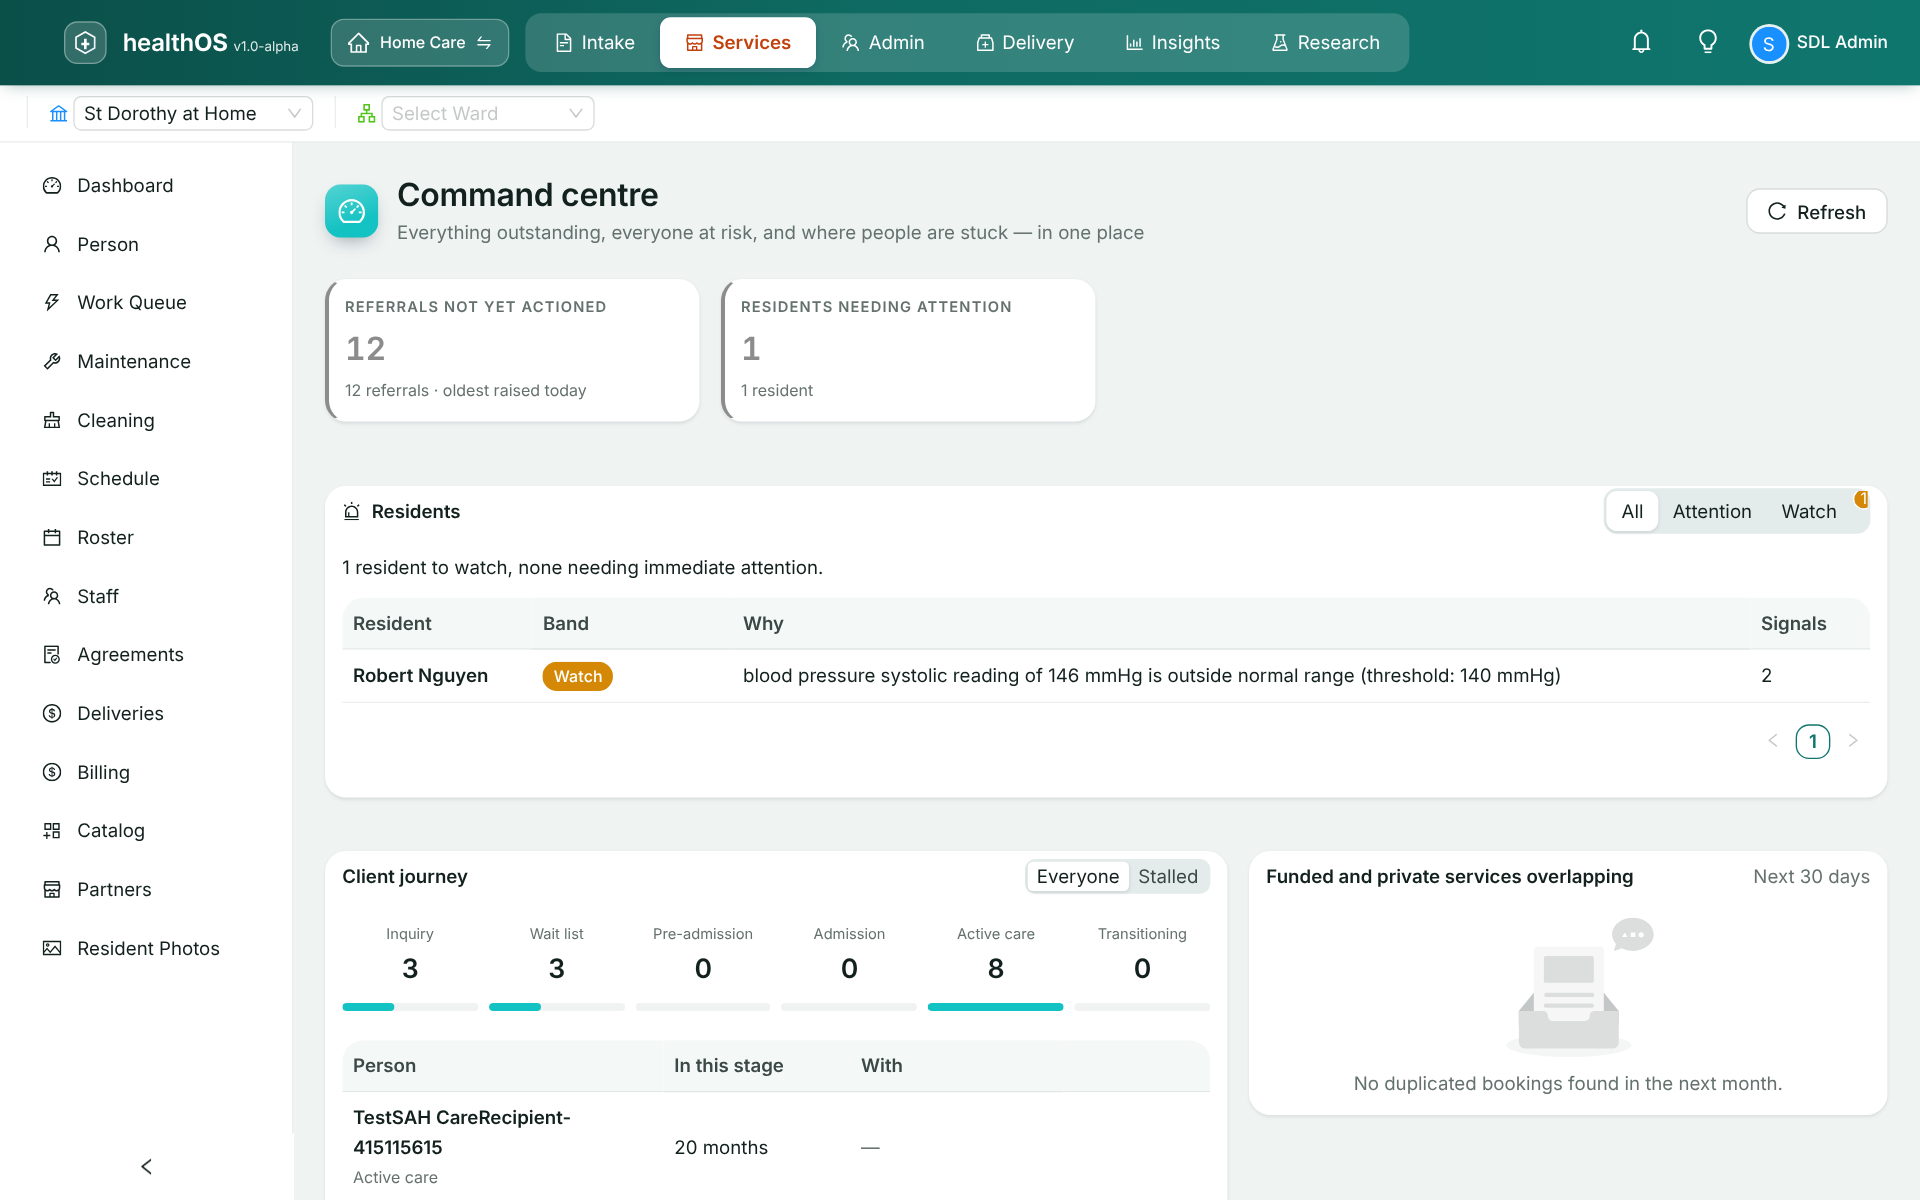The image size is (1920, 1200).
Task: Show Everyone in client journey
Action: [x=1077, y=876]
